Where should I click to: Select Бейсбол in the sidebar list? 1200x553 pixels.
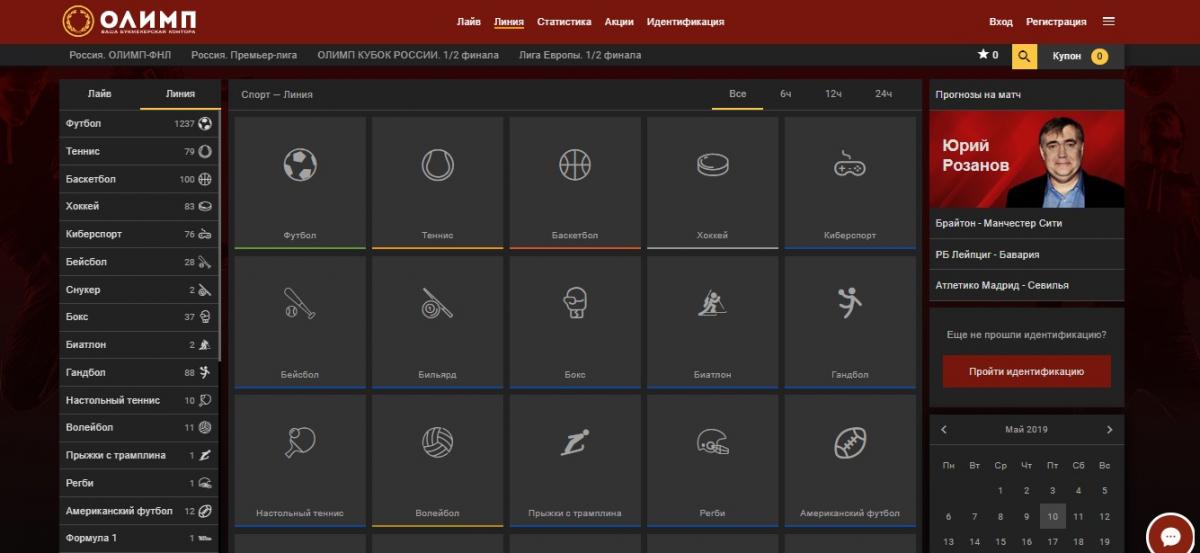(x=138, y=262)
